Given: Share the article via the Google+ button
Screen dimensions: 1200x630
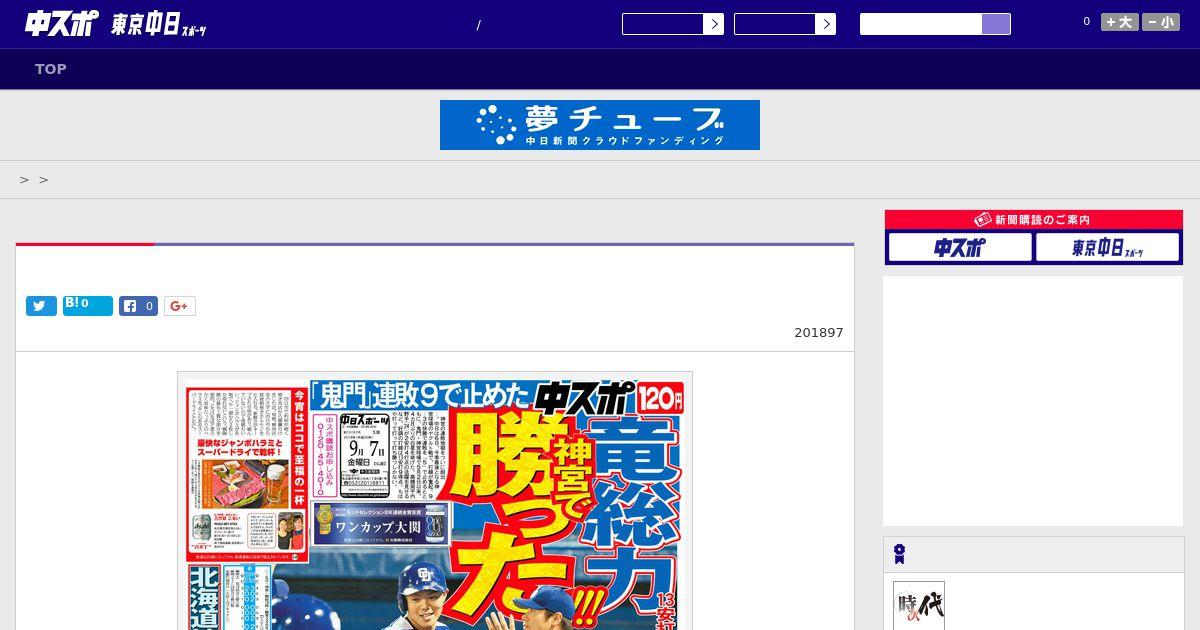Looking at the screenshot, I should click(180, 306).
